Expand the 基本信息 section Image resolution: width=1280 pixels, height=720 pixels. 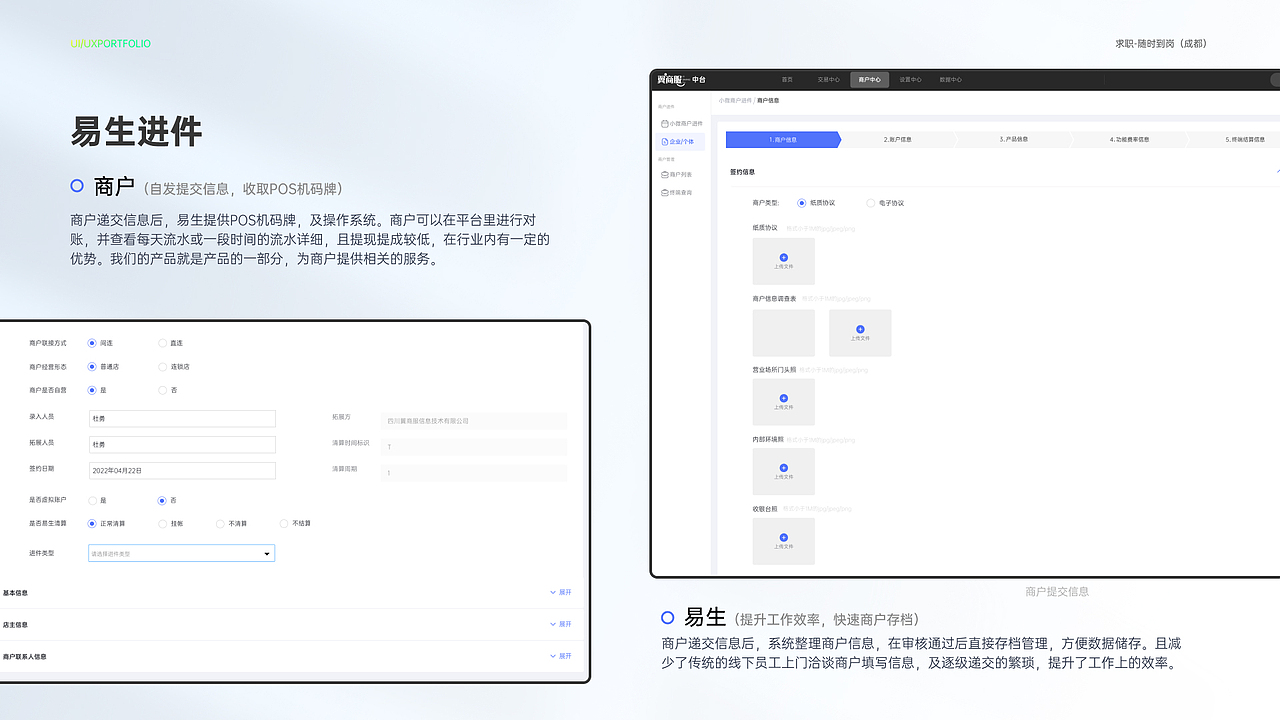(x=560, y=592)
